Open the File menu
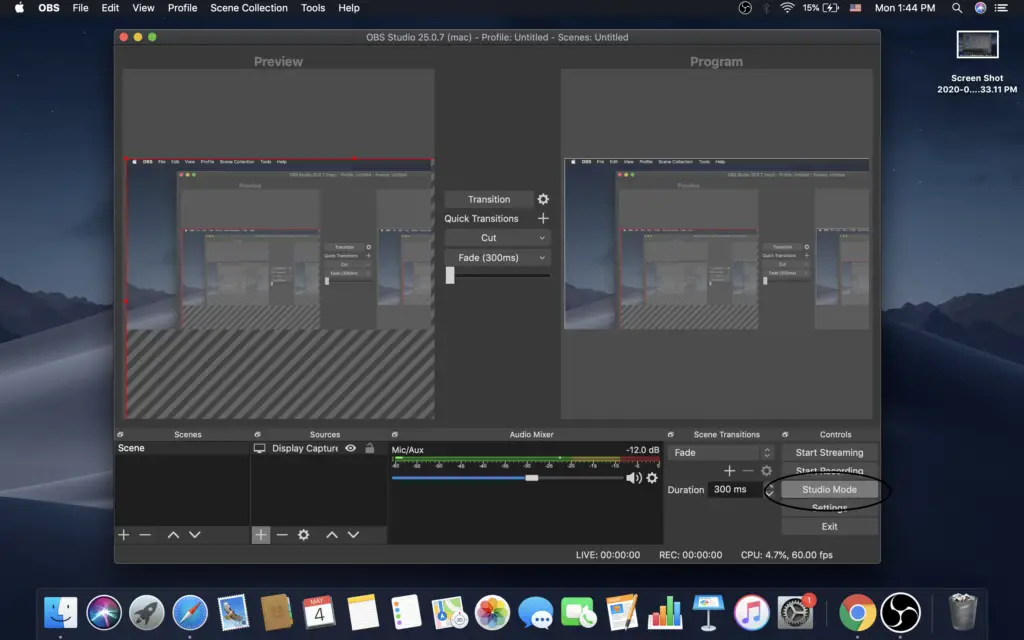Screen dimensions: 1024x640 tap(80, 8)
